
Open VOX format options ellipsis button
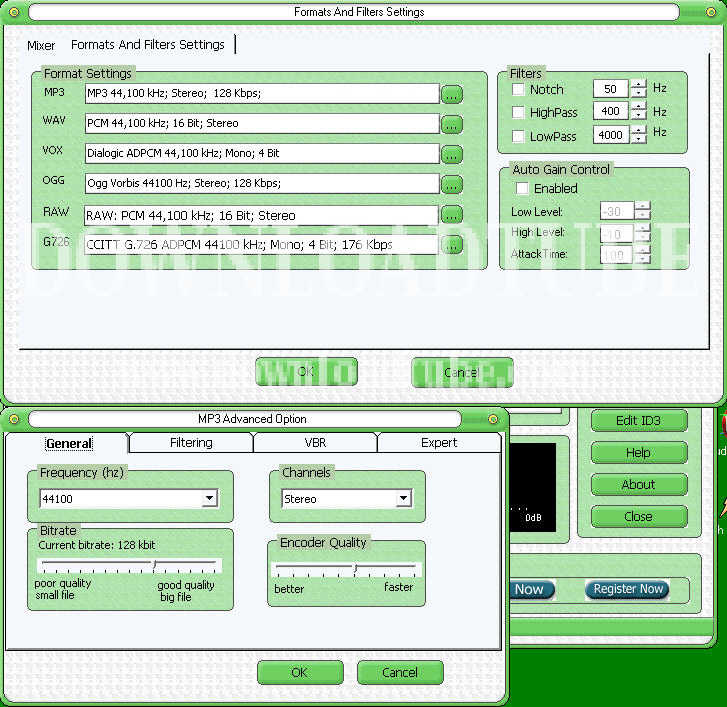pos(452,154)
